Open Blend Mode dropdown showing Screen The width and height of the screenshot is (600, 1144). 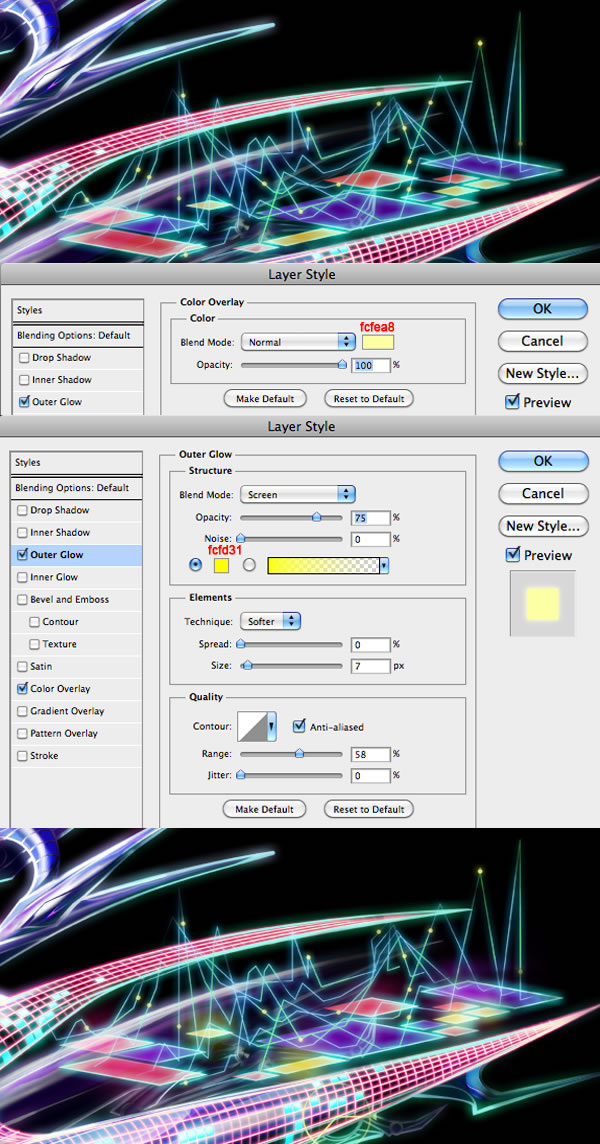[298, 495]
